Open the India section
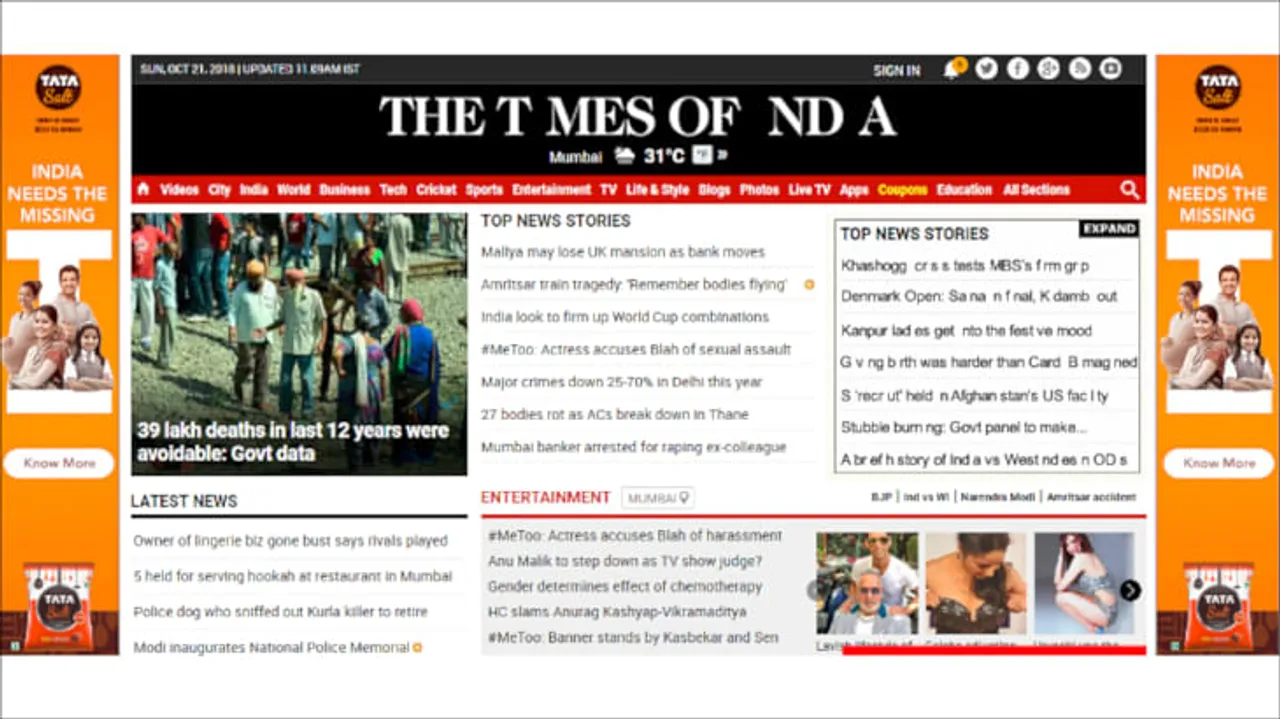 click(x=253, y=189)
